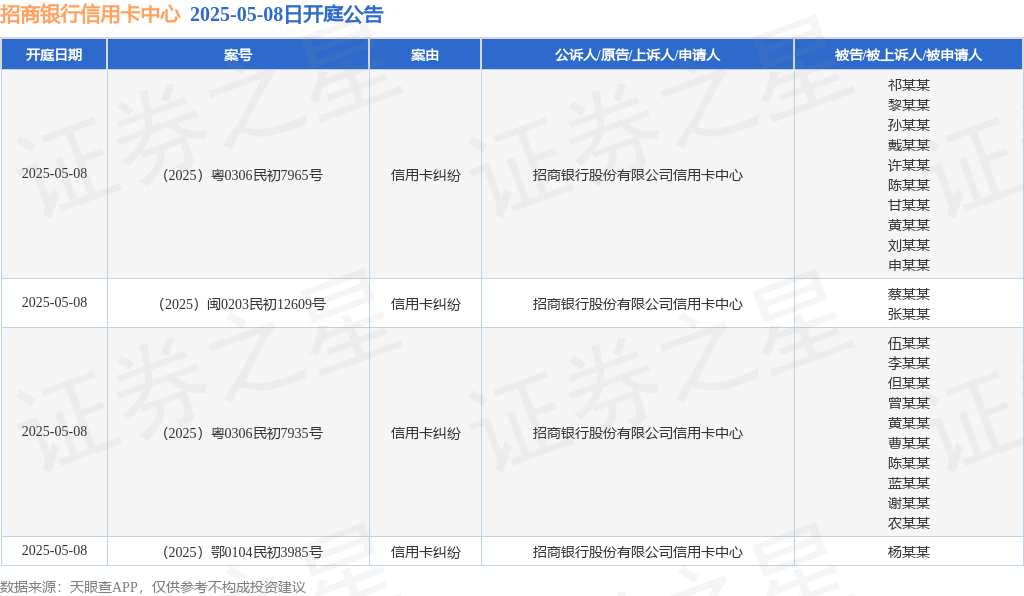Click the '公诉人/原告/上诉人/申请人' column header
The image size is (1024, 596).
coord(637,55)
